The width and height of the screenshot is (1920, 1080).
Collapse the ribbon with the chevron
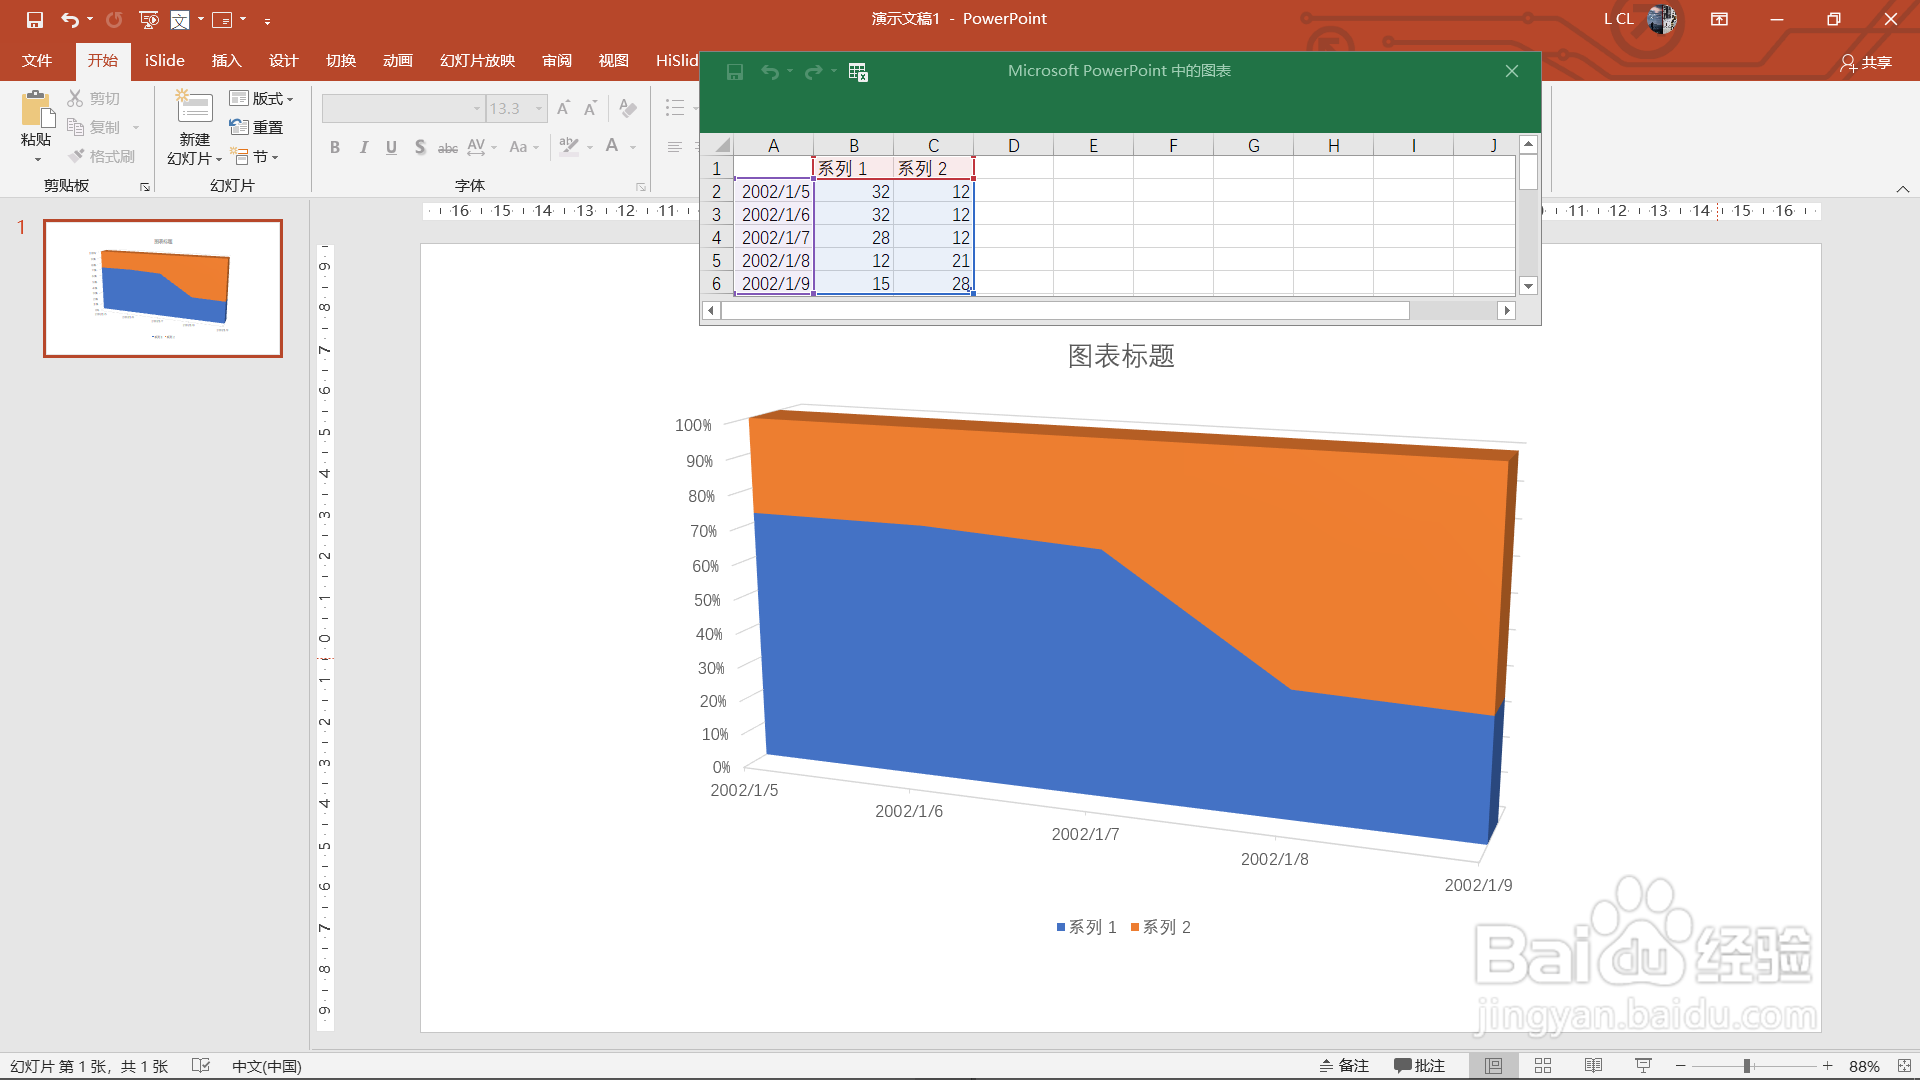click(1902, 189)
